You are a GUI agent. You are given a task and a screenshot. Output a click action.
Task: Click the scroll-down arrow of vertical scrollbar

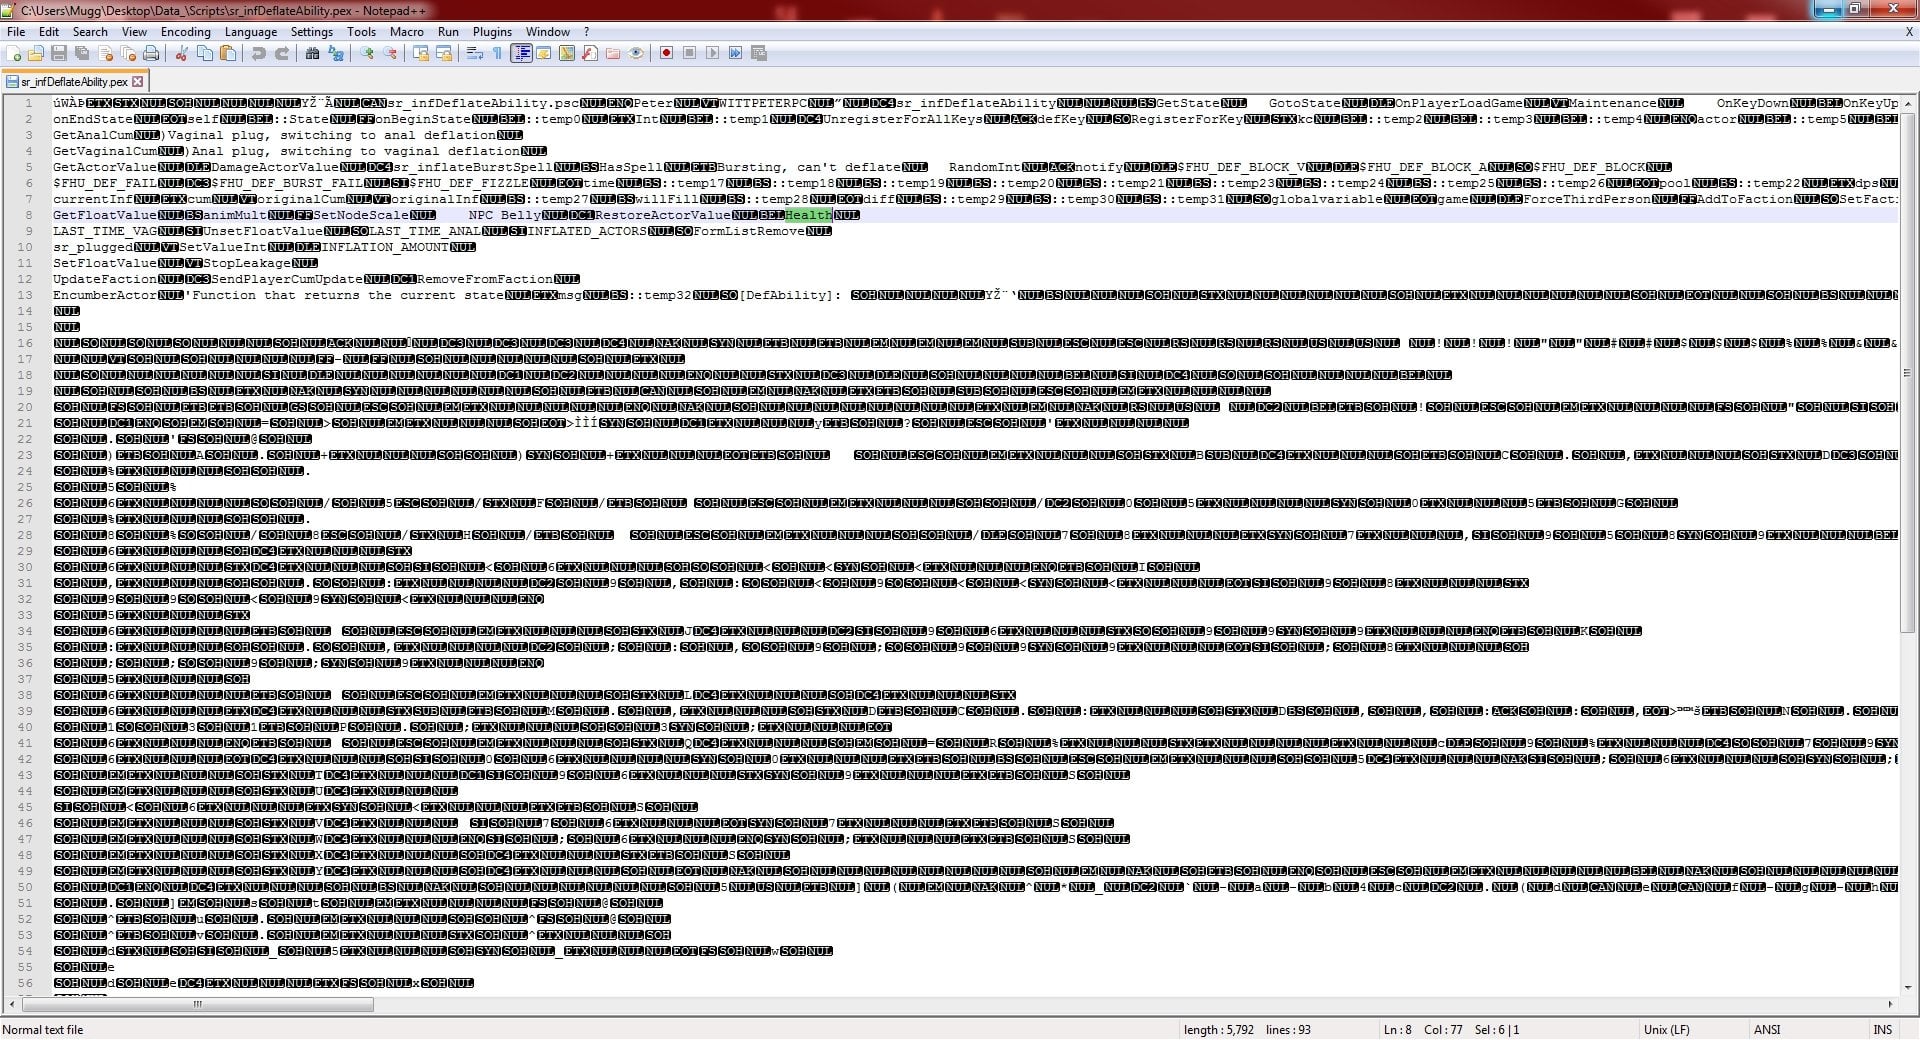point(1908,988)
